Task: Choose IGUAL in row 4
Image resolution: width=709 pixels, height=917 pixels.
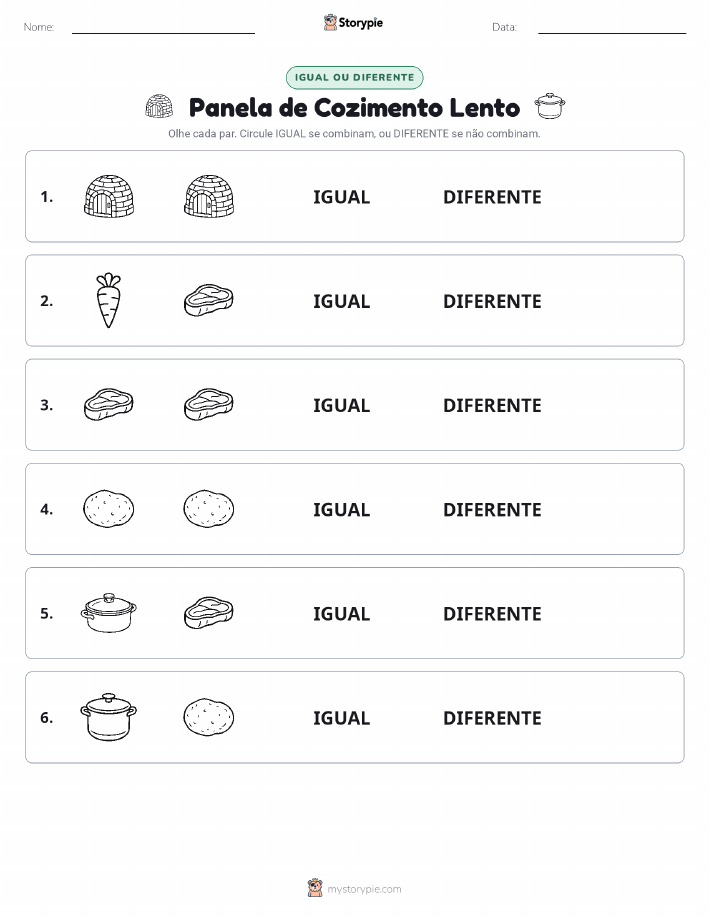Action: 342,509
